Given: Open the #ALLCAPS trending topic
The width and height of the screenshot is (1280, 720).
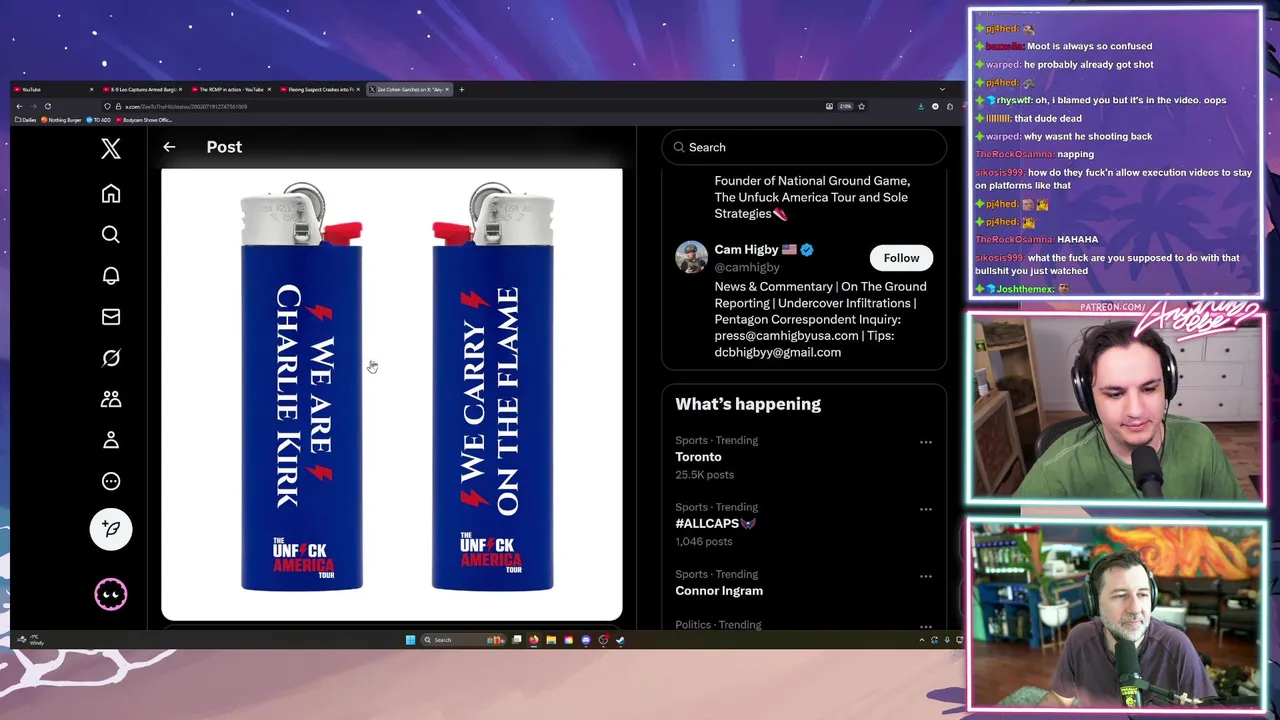Looking at the screenshot, I should coord(707,523).
